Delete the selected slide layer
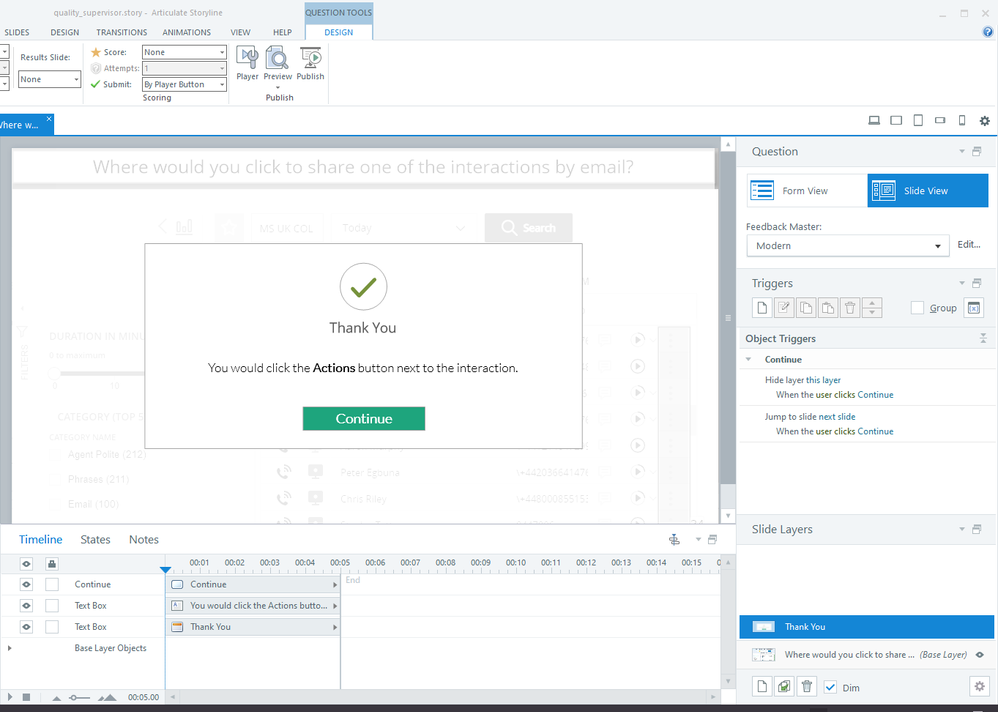Image resolution: width=998 pixels, height=712 pixels. [x=806, y=687]
